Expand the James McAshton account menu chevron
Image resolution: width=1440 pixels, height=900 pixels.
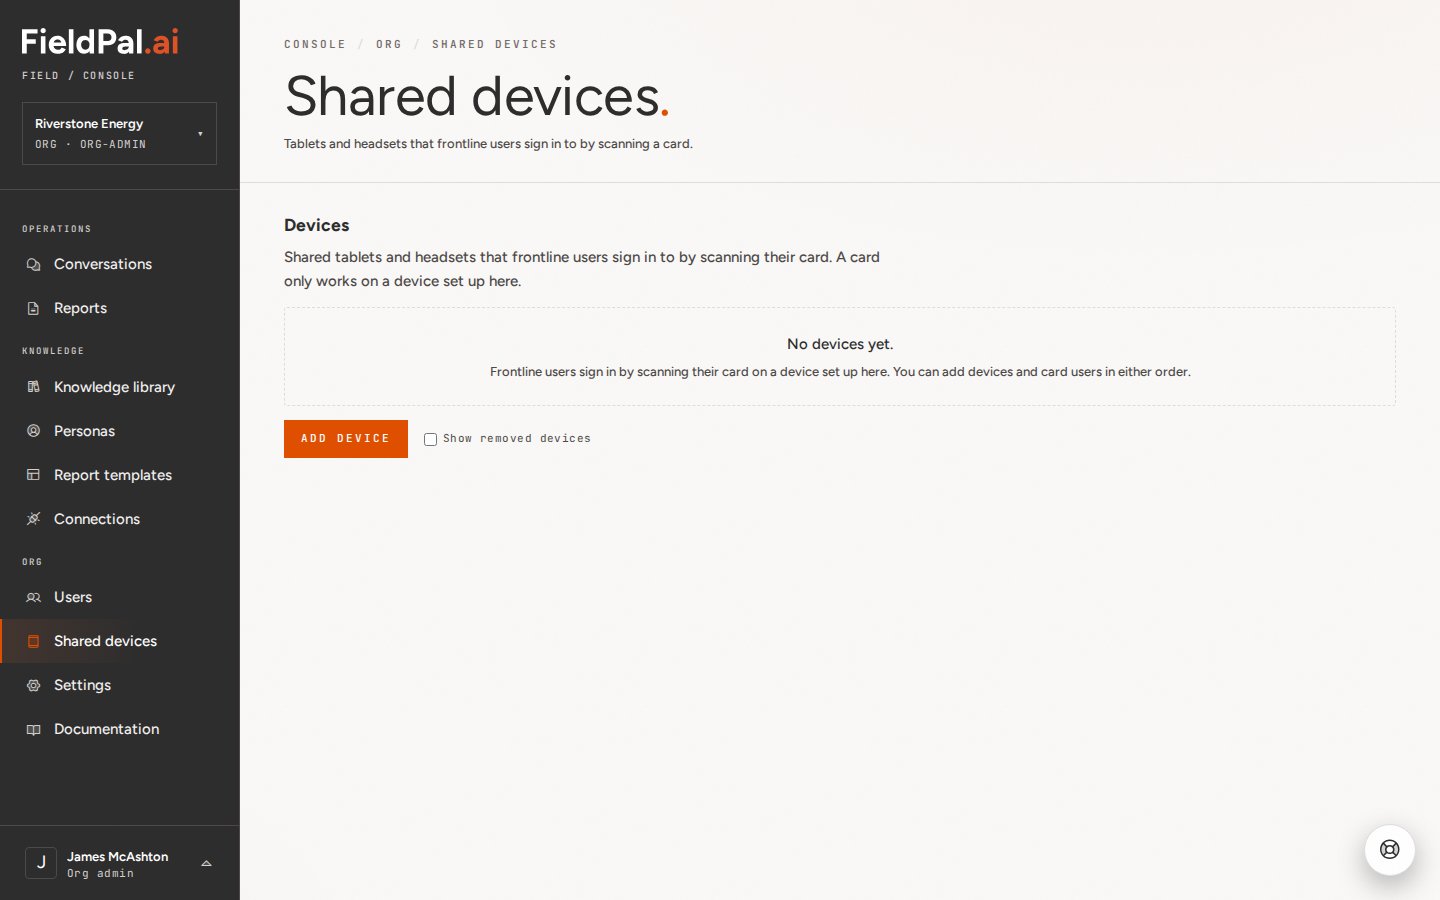coord(206,863)
